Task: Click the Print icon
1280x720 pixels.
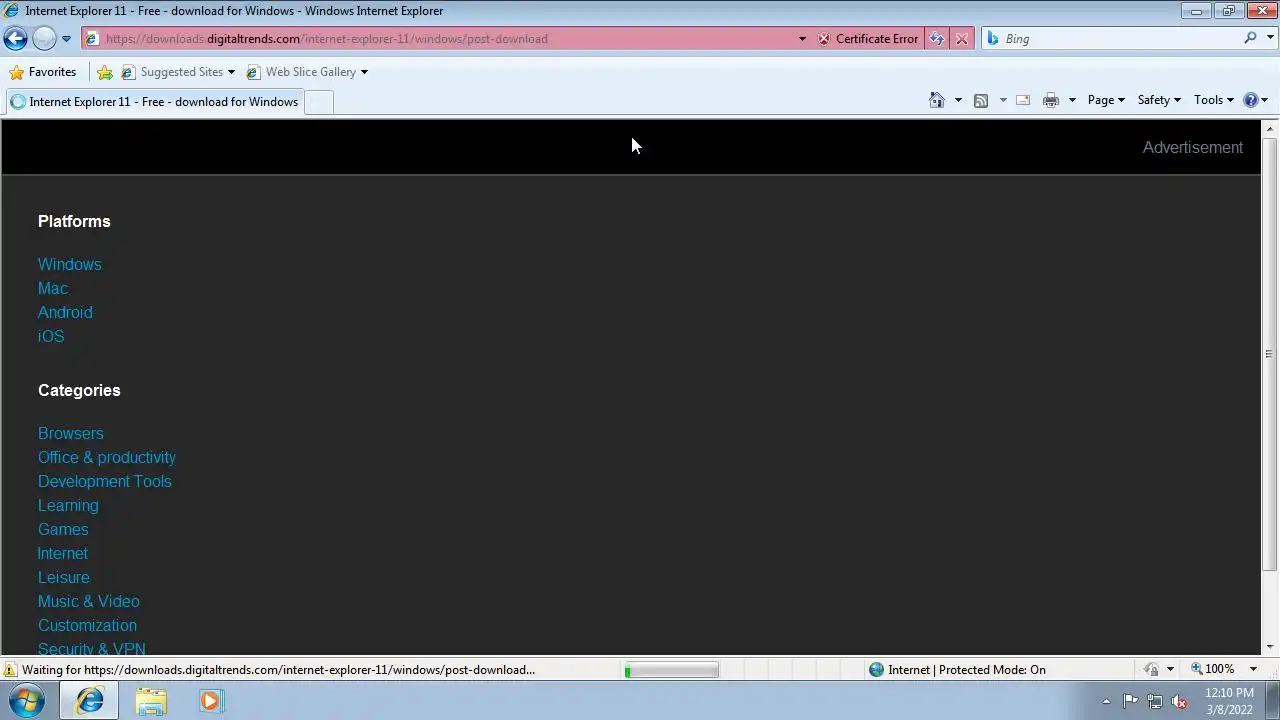Action: [x=1051, y=100]
